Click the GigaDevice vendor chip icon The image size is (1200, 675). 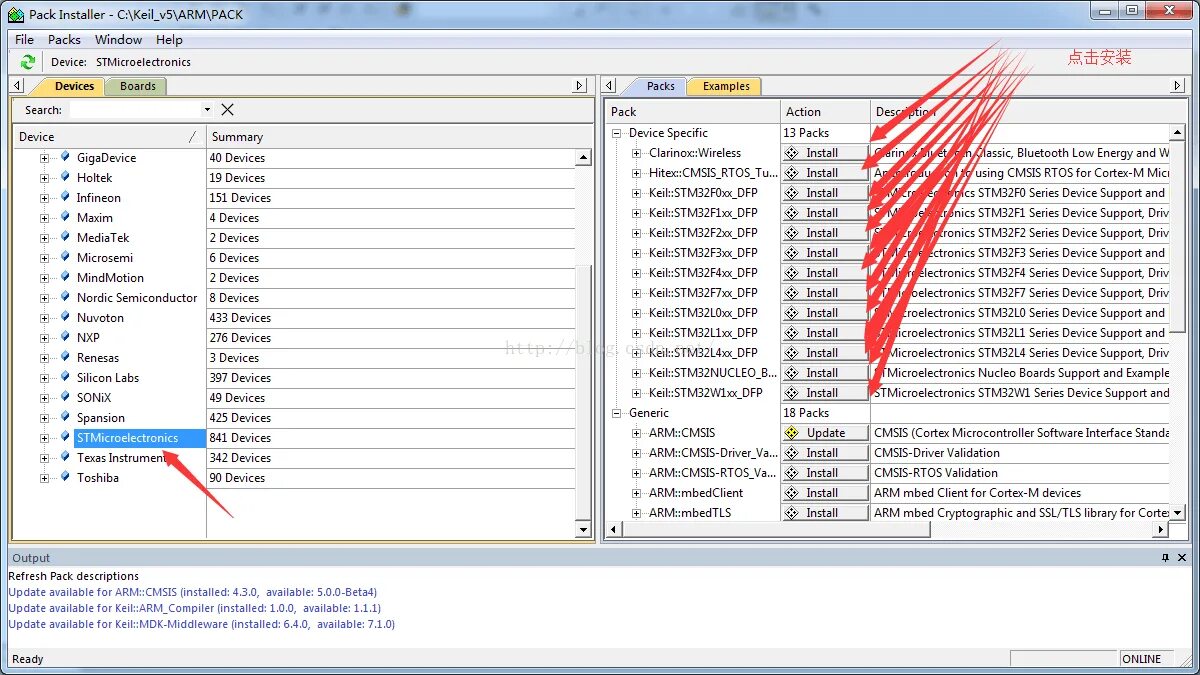[65, 157]
